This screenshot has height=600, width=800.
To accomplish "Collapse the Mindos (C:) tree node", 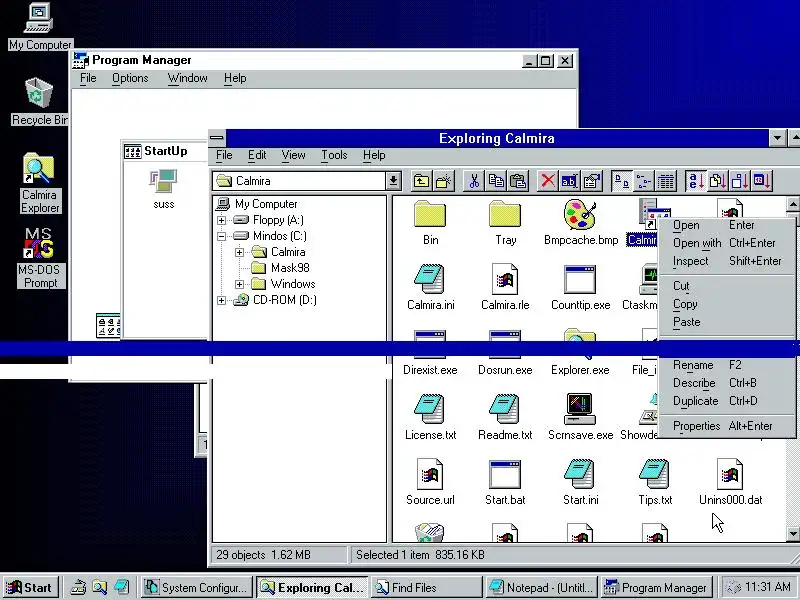I will [x=221, y=236].
